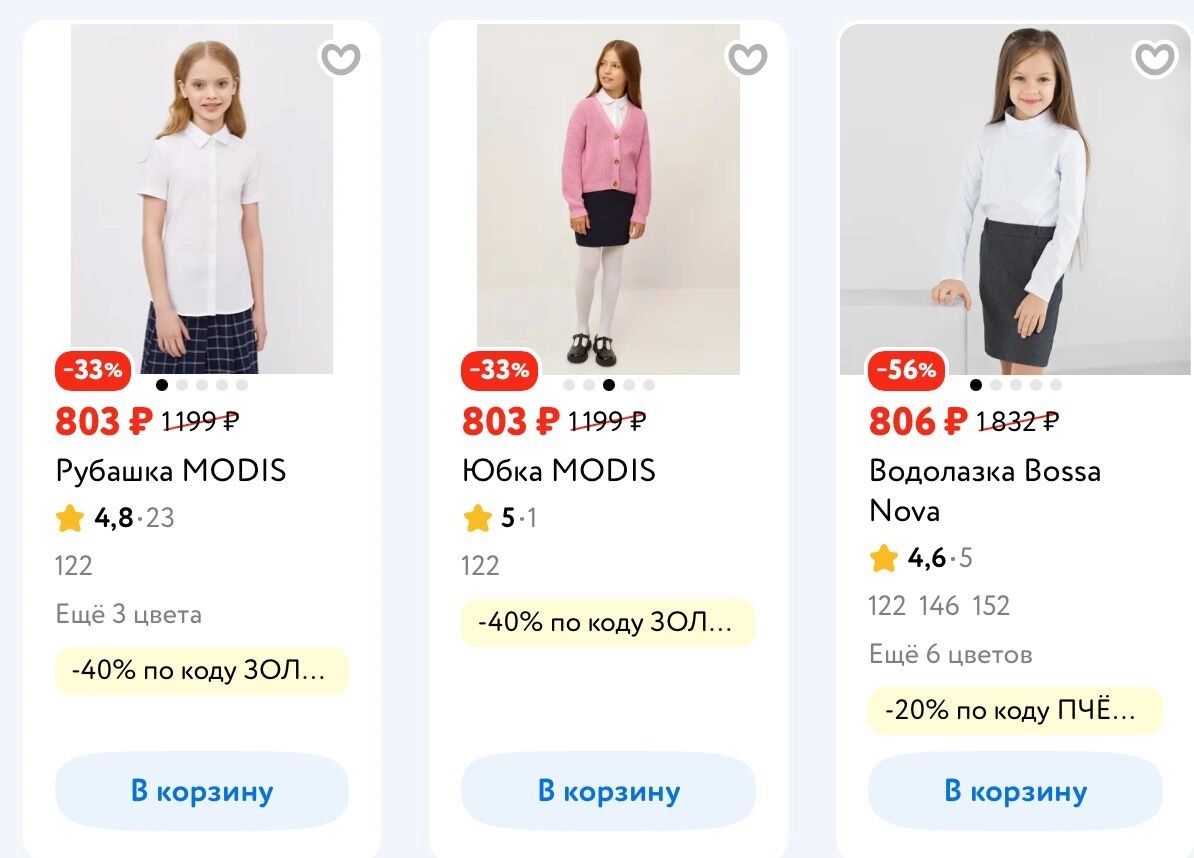Image resolution: width=1194 pixels, height=858 pixels.
Task: Open pink cardigan skirt product photo
Action: 608,200
